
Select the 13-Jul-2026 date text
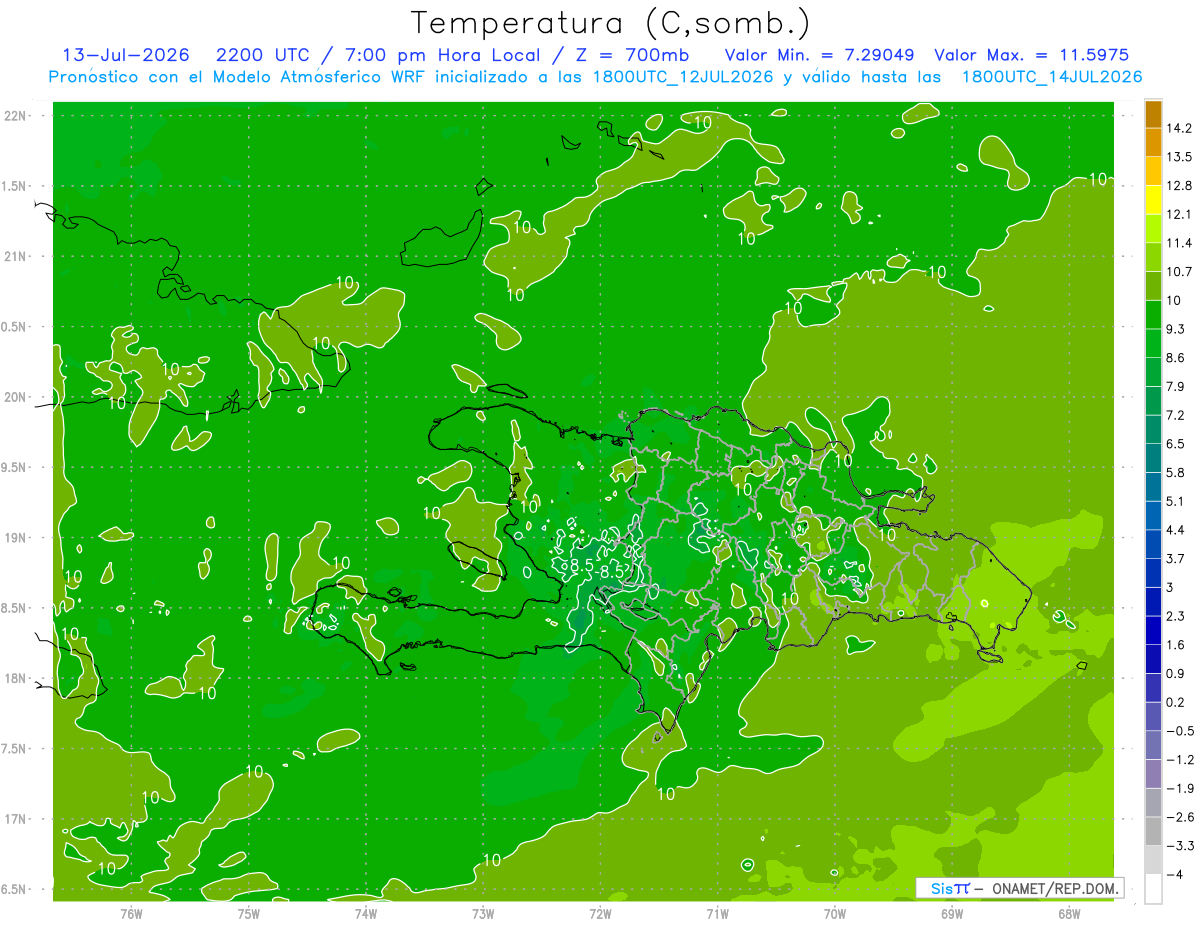tap(125, 55)
